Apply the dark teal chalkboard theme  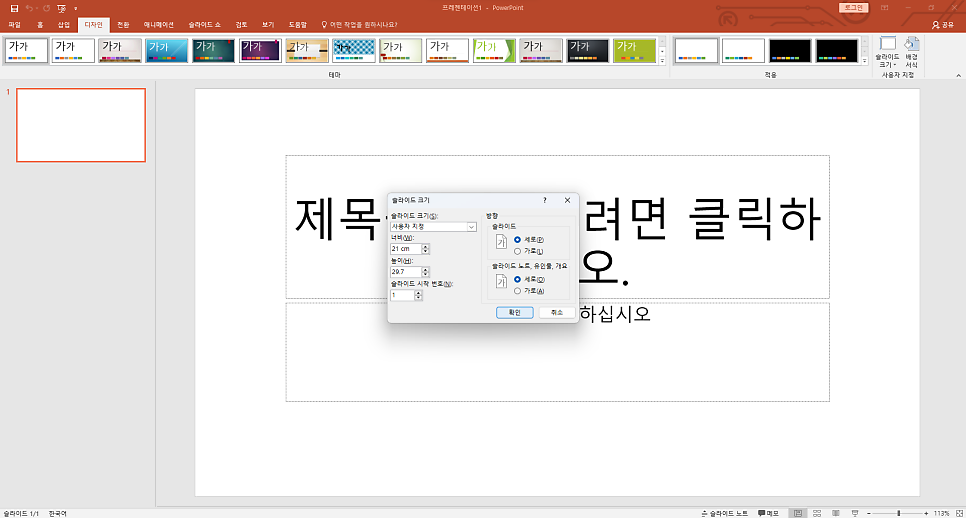(x=213, y=51)
